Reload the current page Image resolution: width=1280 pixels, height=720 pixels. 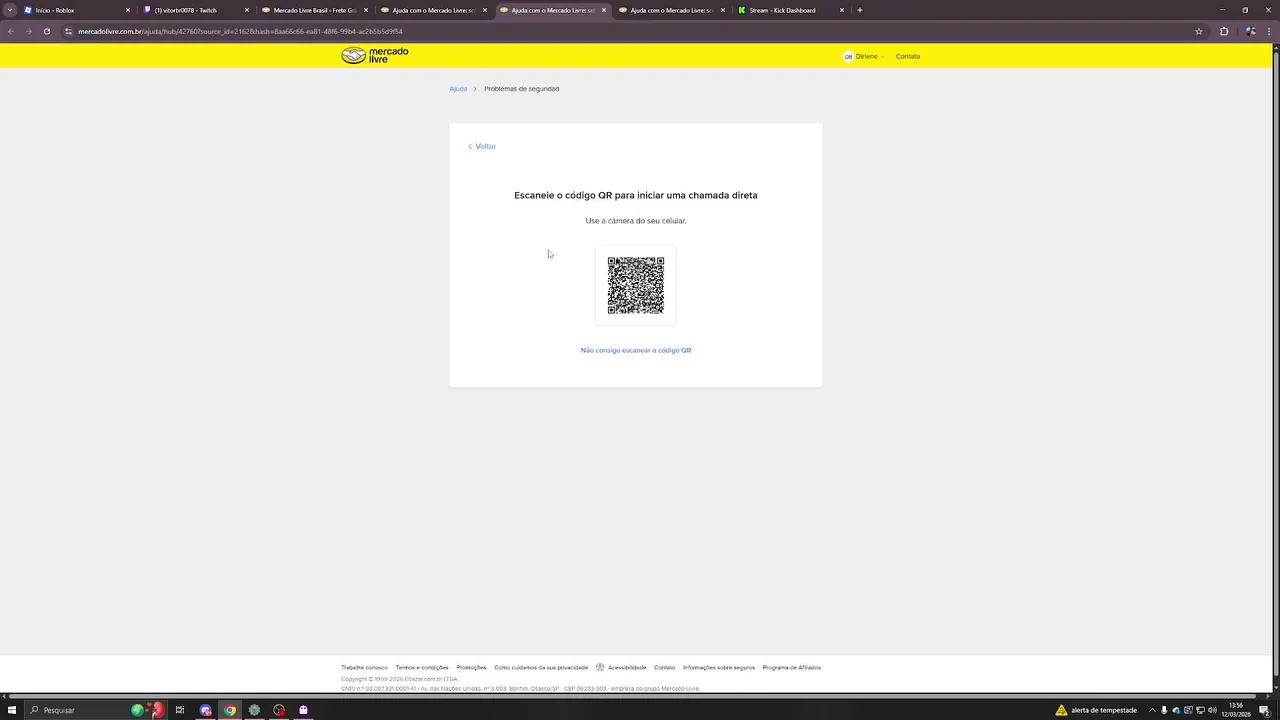47,31
